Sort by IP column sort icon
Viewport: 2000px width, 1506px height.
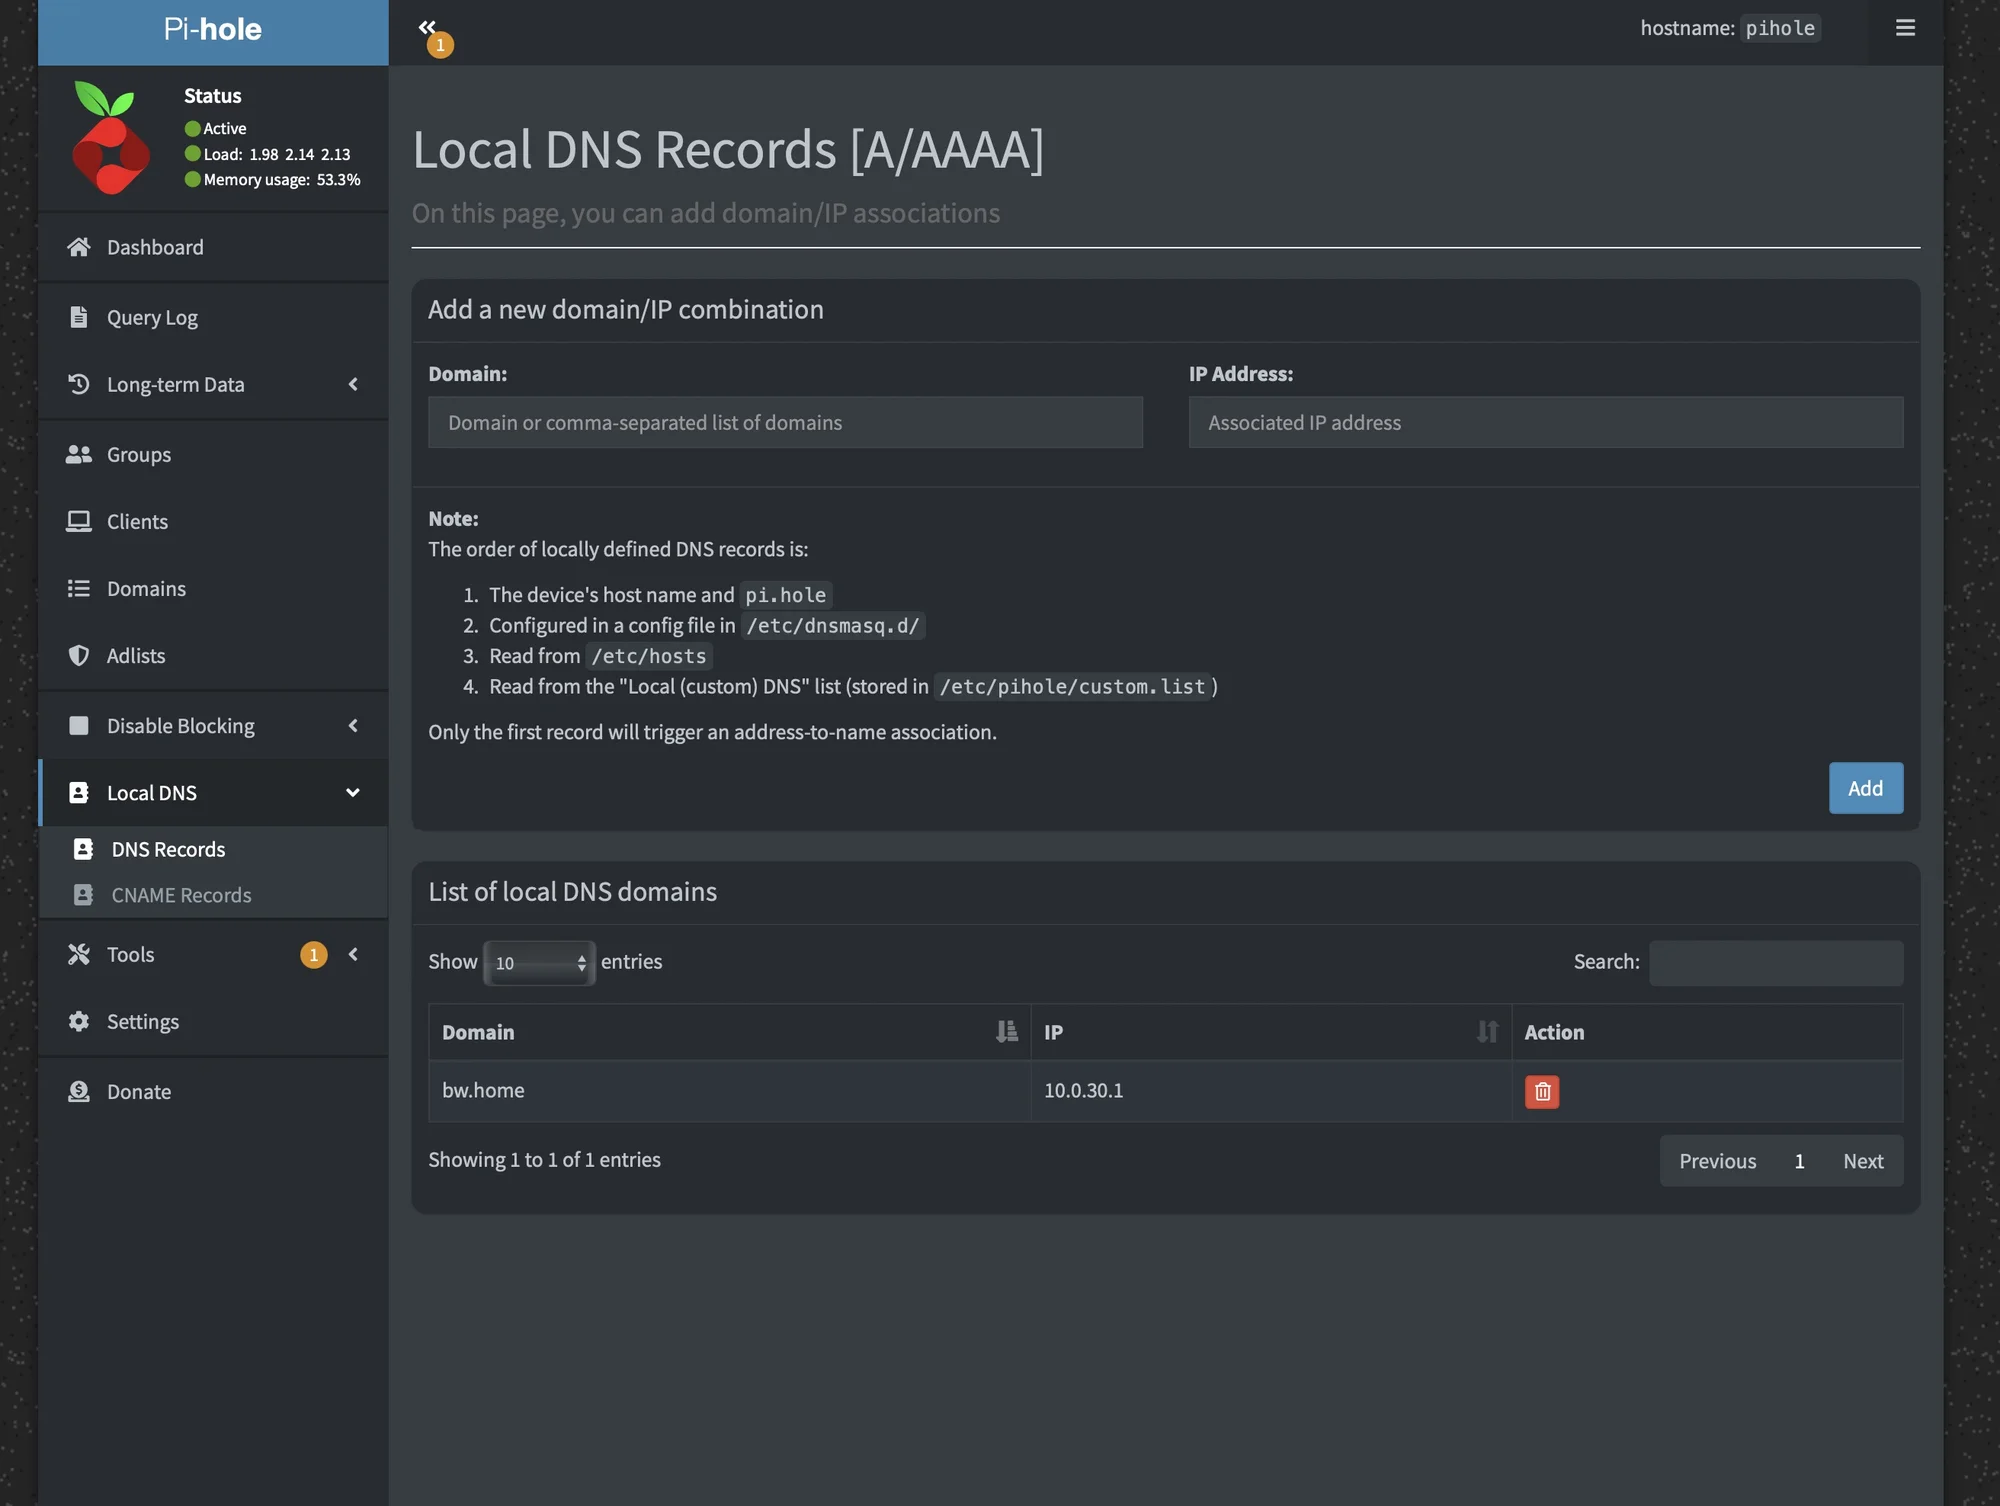[x=1488, y=1031]
